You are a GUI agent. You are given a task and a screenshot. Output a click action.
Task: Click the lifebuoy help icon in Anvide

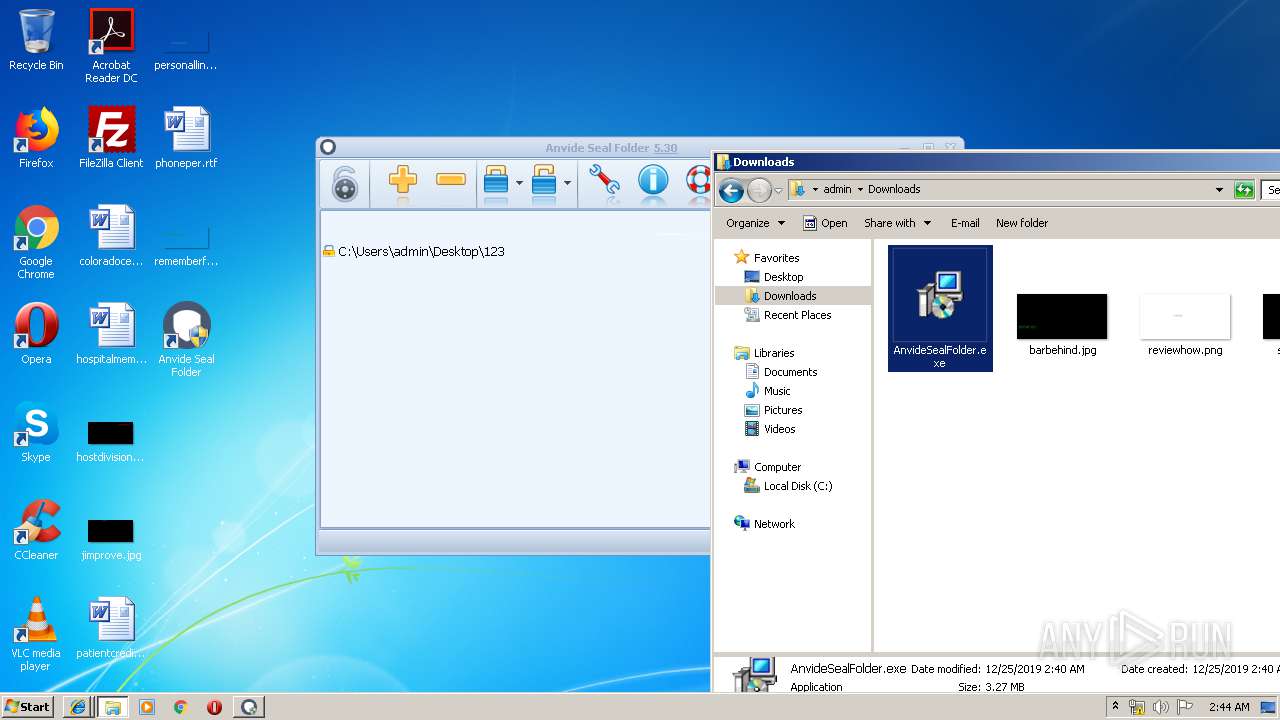(x=698, y=181)
